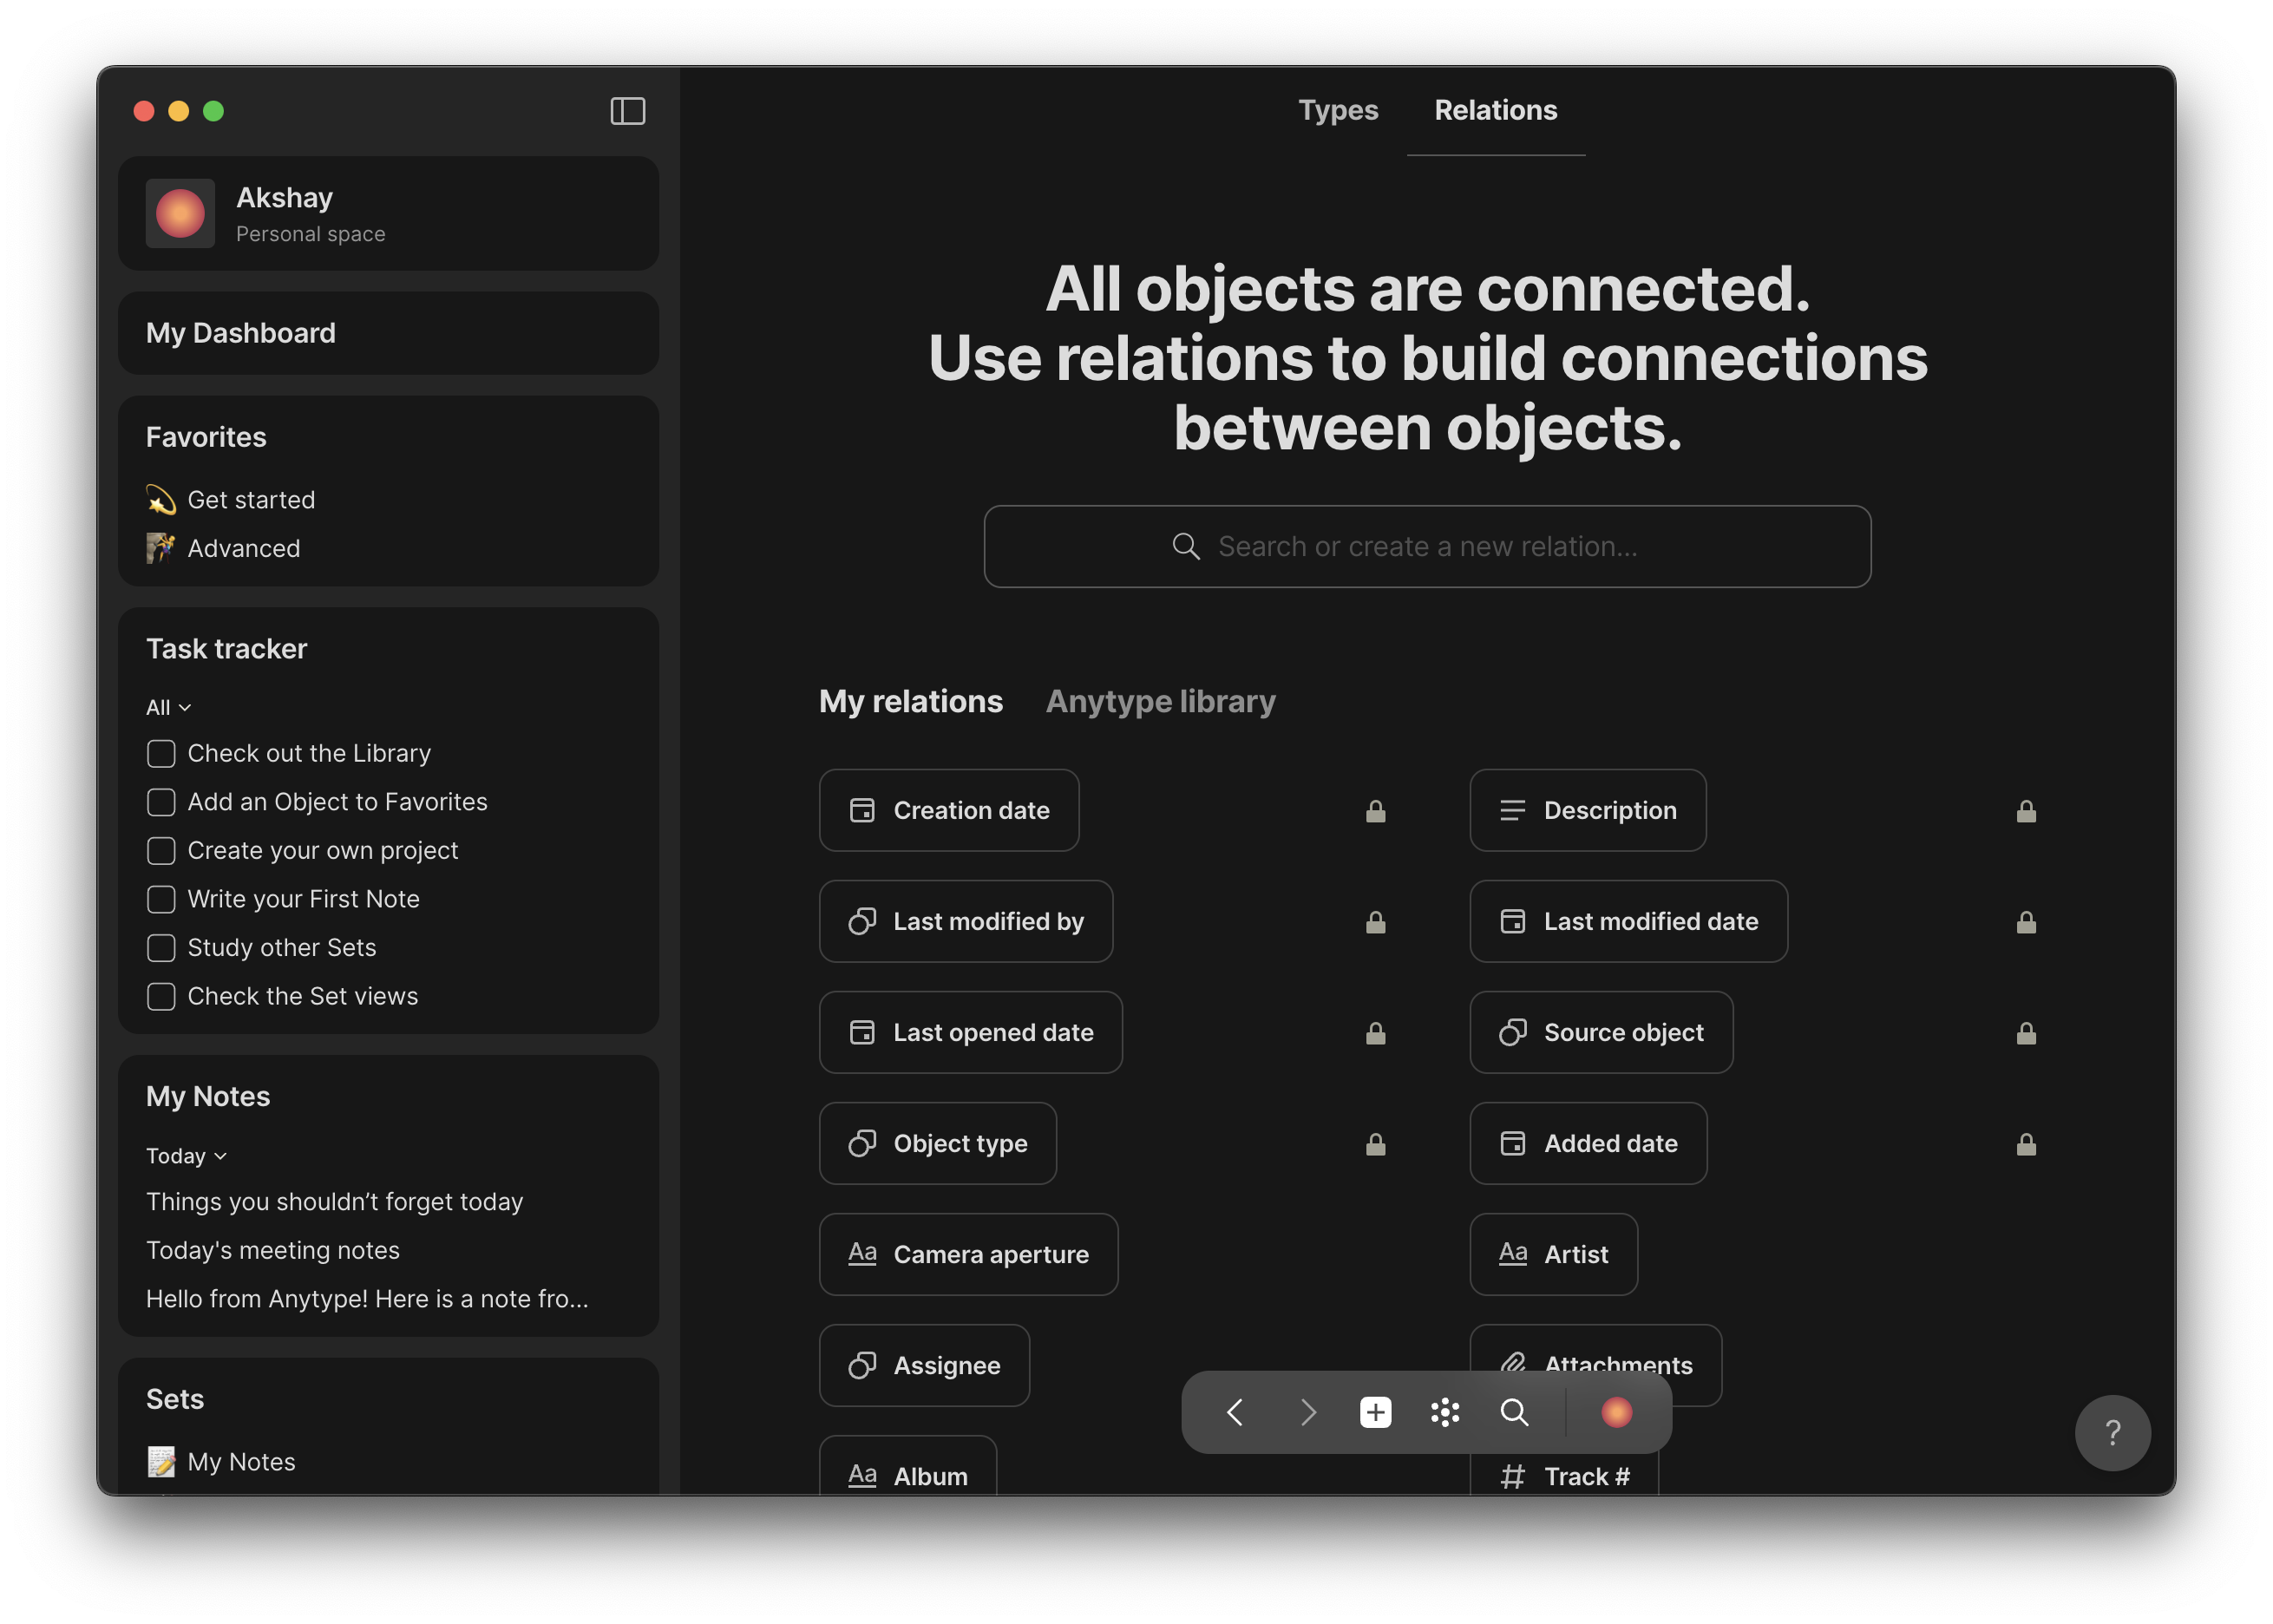Mark 'Study other Sets' as done

coord(161,947)
